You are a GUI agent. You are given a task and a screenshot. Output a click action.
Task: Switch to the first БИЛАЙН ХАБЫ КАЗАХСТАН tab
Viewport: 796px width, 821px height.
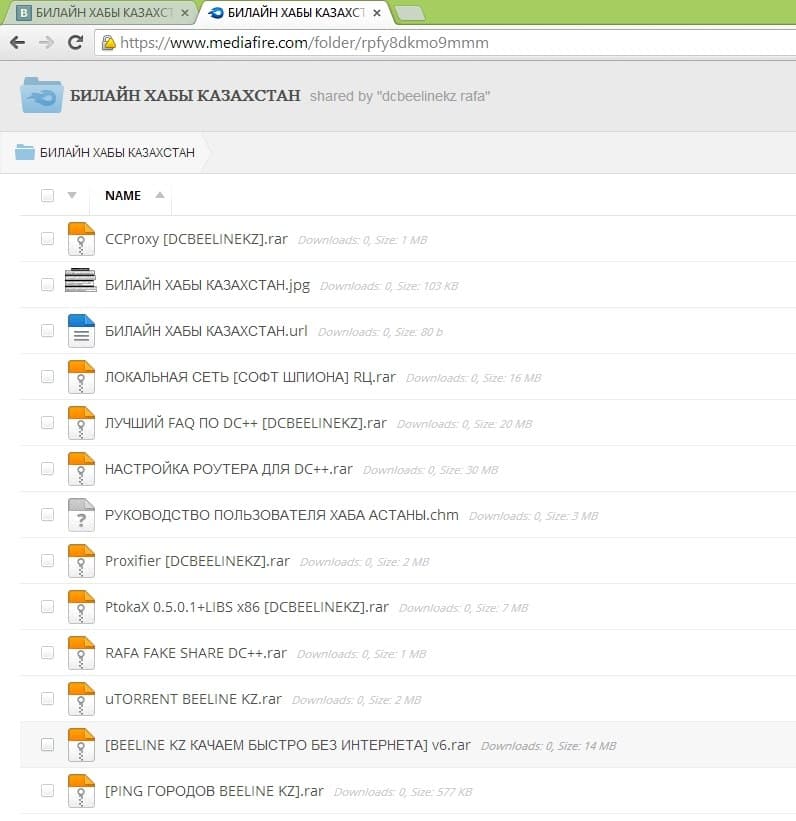(x=100, y=13)
